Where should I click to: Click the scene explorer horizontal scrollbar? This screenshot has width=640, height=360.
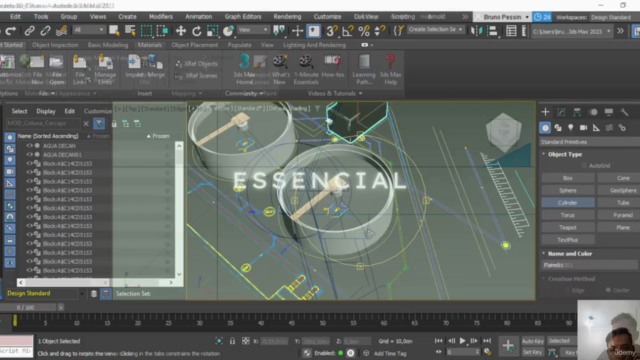[x=96, y=282]
